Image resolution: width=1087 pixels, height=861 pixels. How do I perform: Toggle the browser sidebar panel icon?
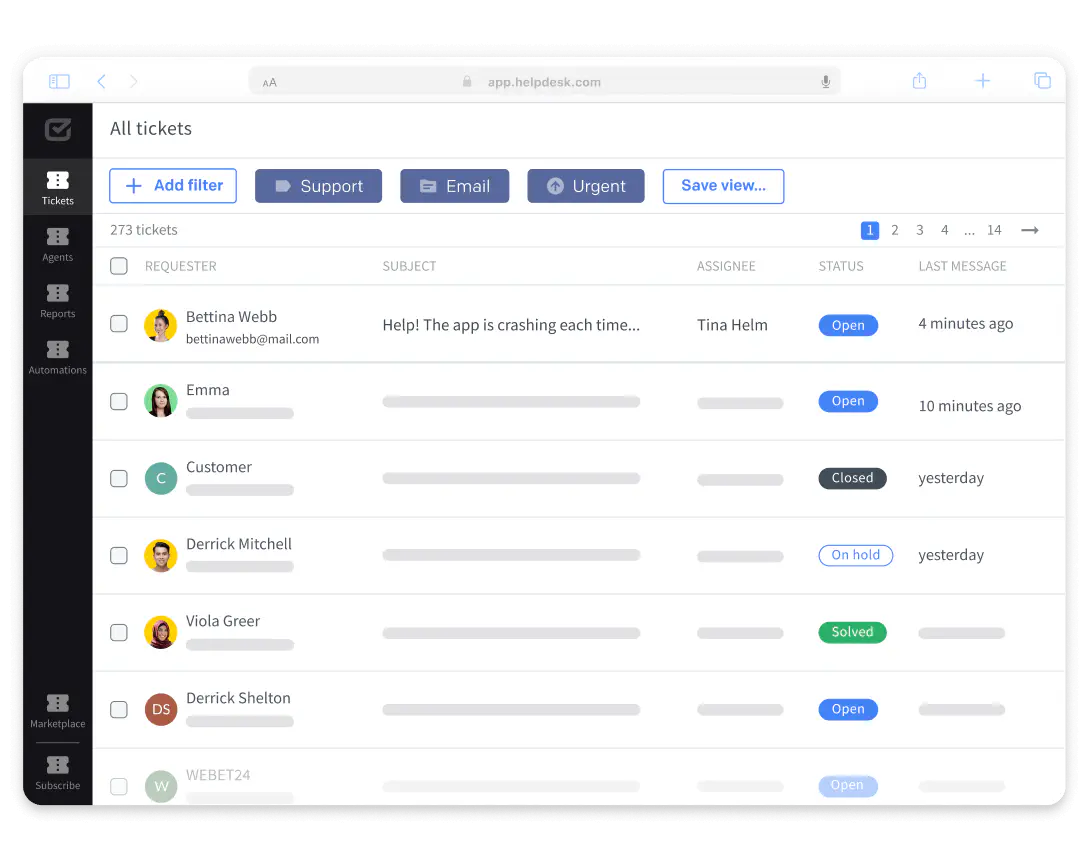click(x=60, y=82)
